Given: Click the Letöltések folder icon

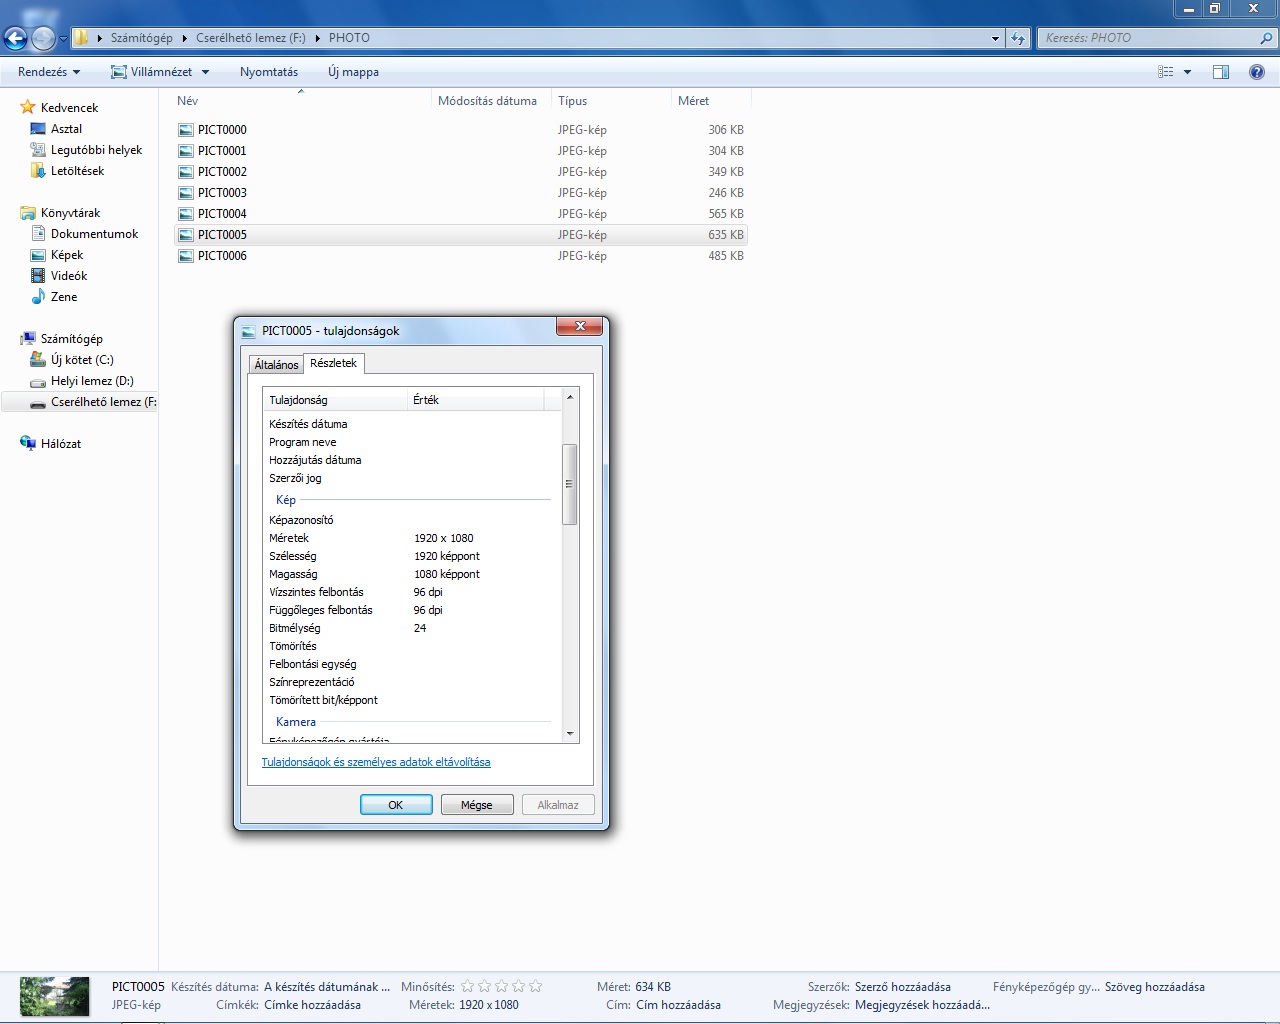Looking at the screenshot, I should click(38, 171).
